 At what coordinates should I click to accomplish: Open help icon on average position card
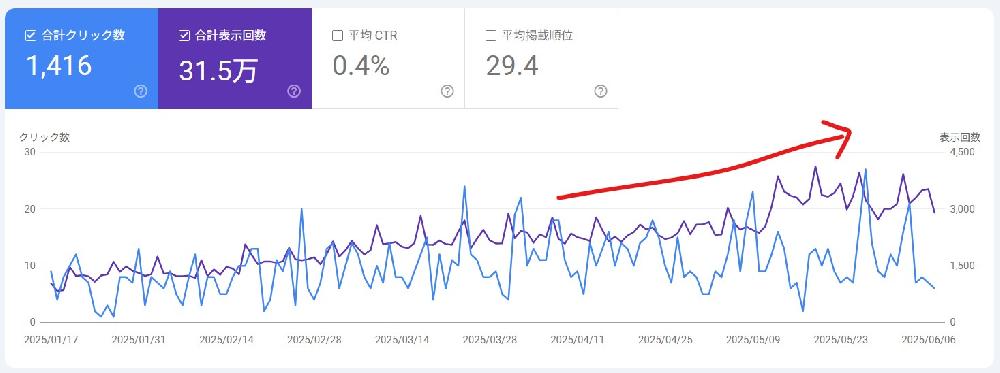pos(600,91)
